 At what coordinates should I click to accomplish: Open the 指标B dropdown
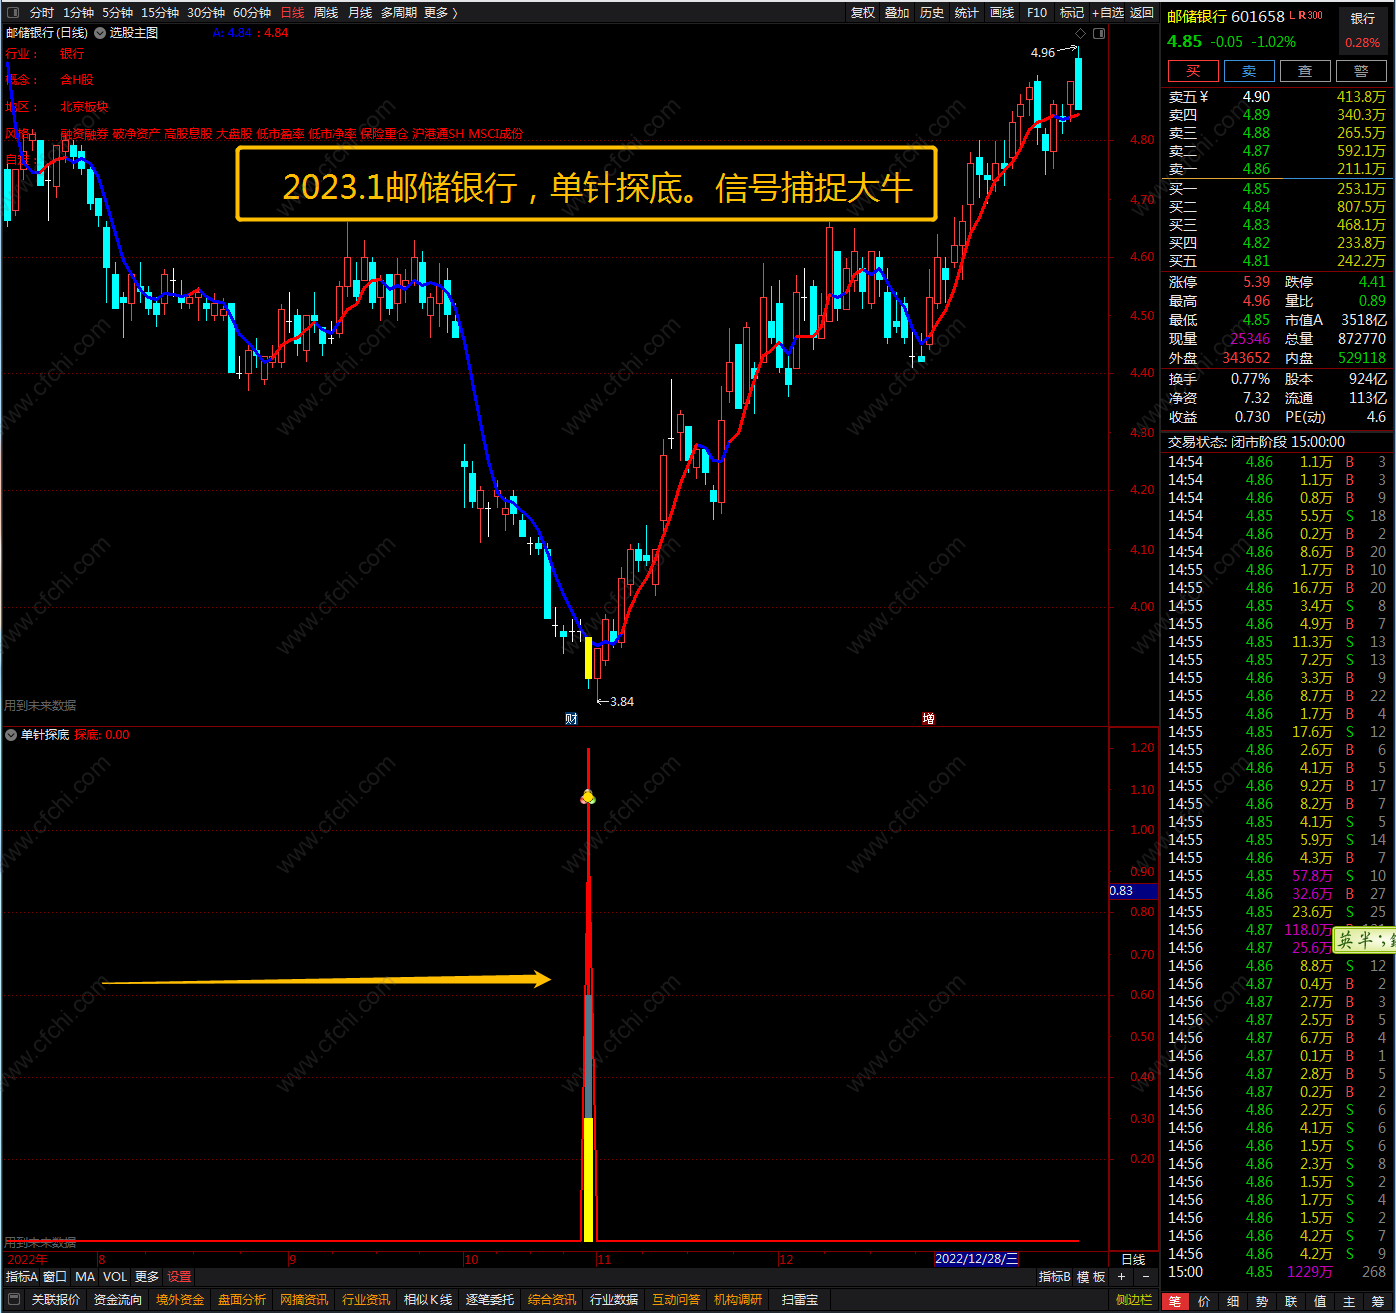(1054, 1277)
